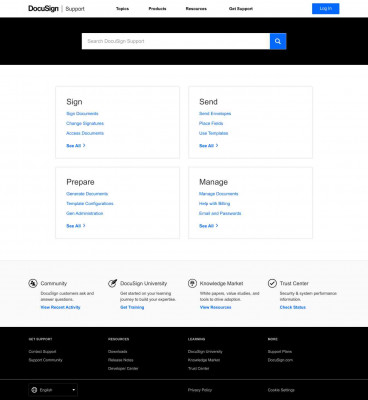Click the Log In button
Viewport: 368px width, 400px height.
coord(326,9)
